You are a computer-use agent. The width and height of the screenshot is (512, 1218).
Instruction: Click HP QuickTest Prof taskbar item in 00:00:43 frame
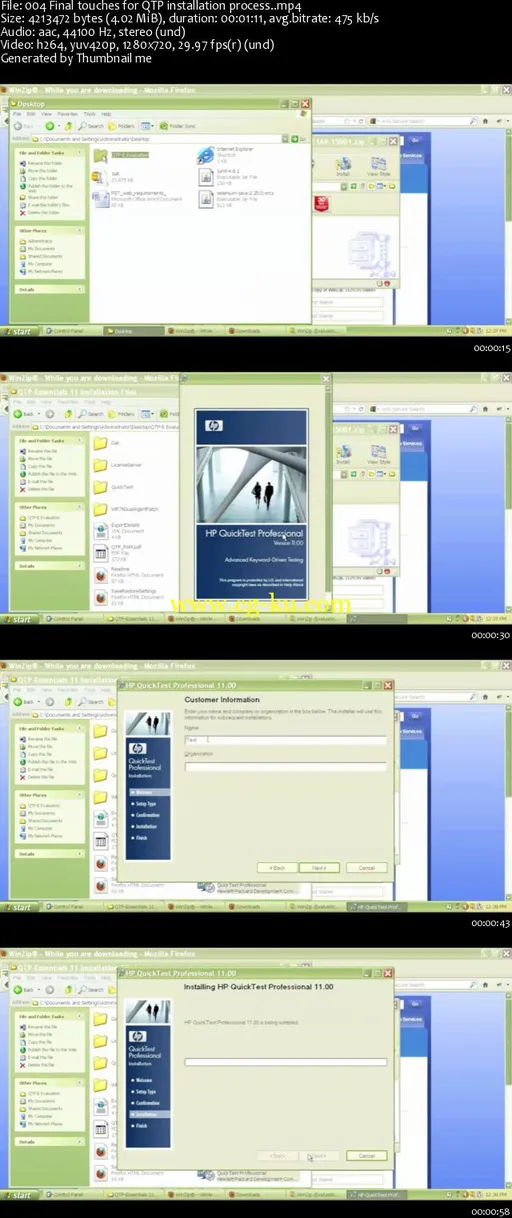tap(375, 906)
